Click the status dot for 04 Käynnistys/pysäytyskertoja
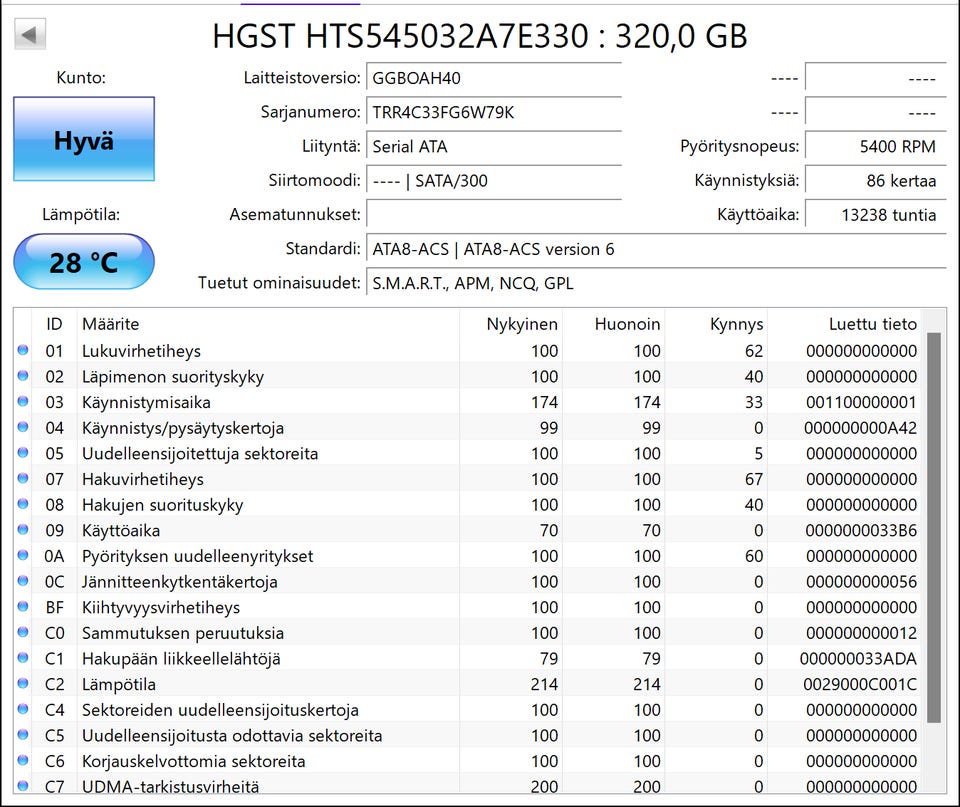The image size is (960, 807). [23, 427]
